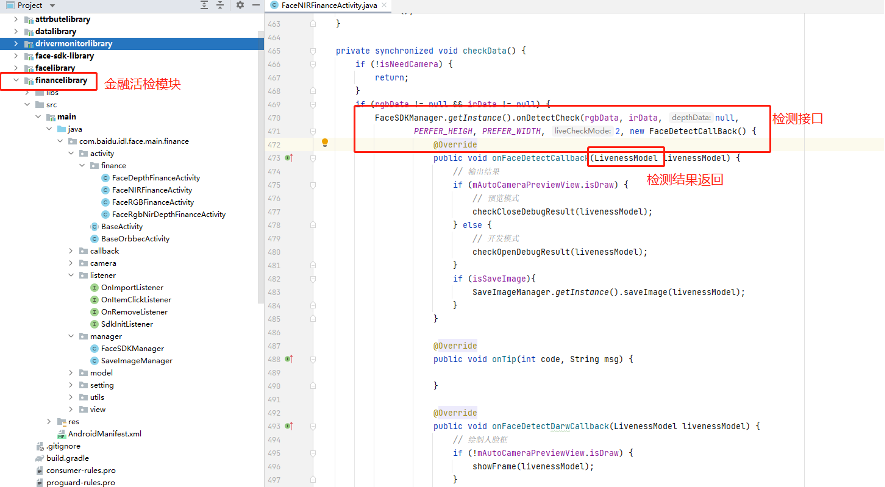Click the Collapse All toolbar icon
This screenshot has width=885, height=487.
(x=220, y=5)
